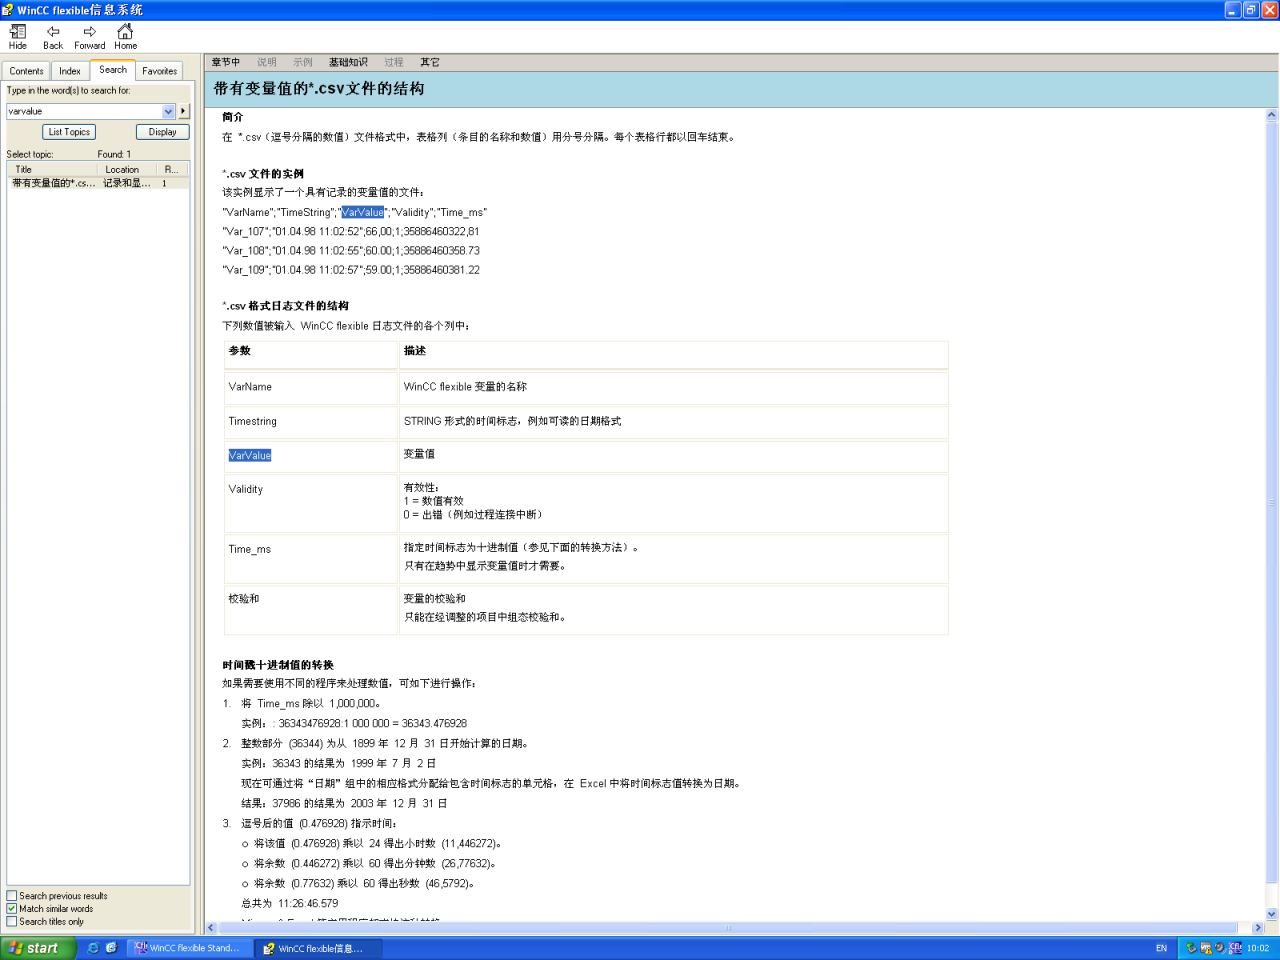The image size is (1280, 960).
Task: Select the Search tab
Action: tap(113, 70)
